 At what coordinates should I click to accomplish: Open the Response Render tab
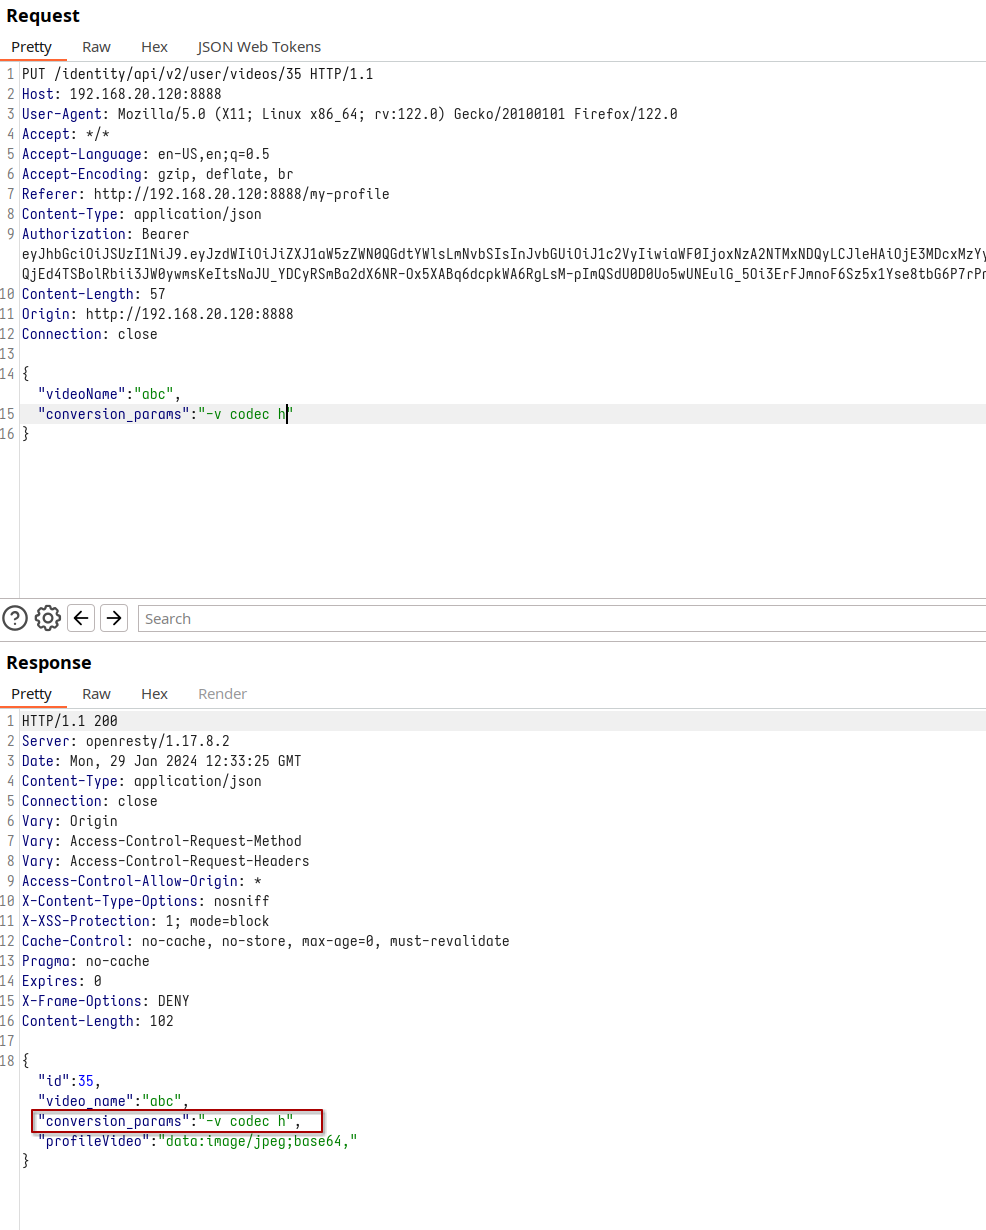click(222, 694)
